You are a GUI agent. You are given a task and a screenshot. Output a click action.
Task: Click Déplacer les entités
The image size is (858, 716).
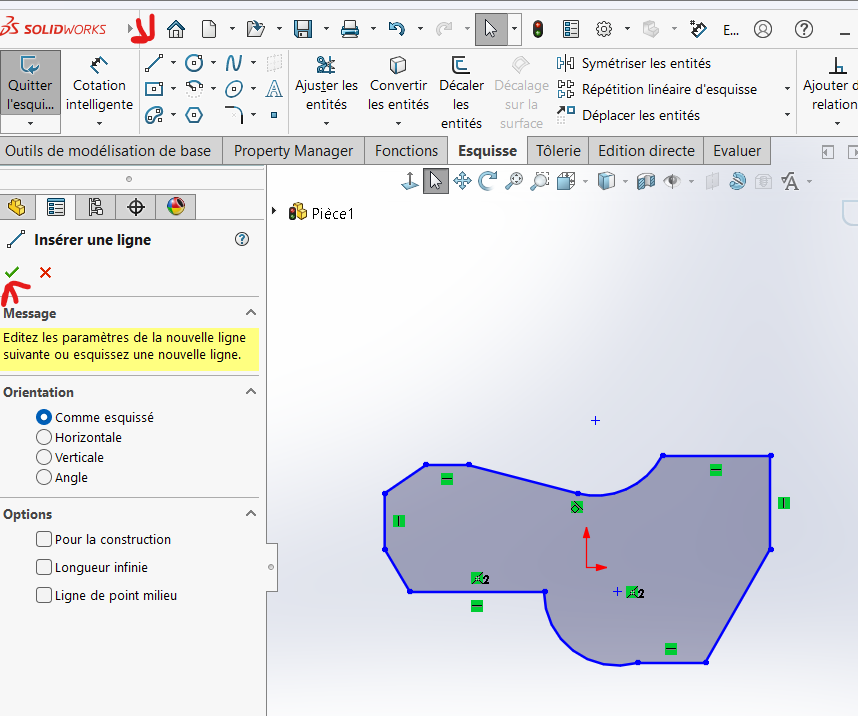[x=628, y=115]
